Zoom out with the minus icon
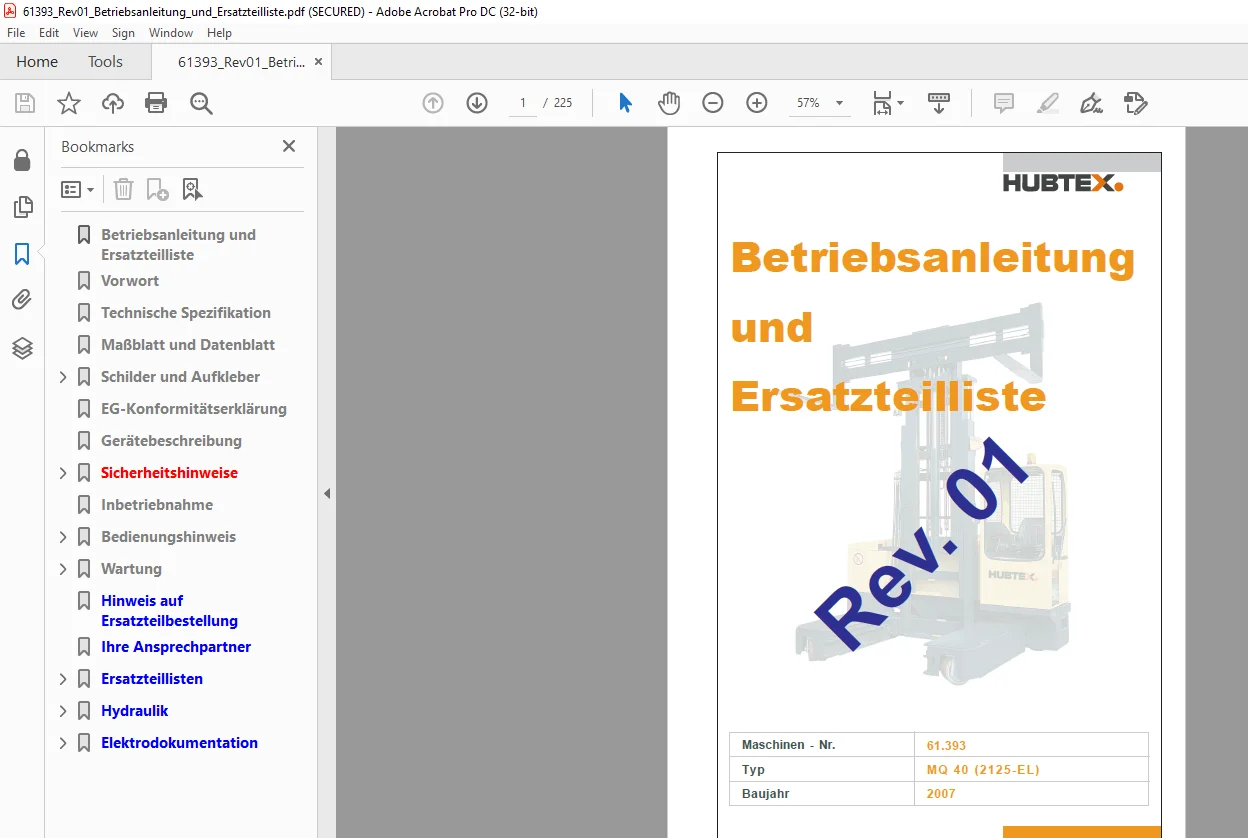Image resolution: width=1248 pixels, height=838 pixels. [x=713, y=103]
